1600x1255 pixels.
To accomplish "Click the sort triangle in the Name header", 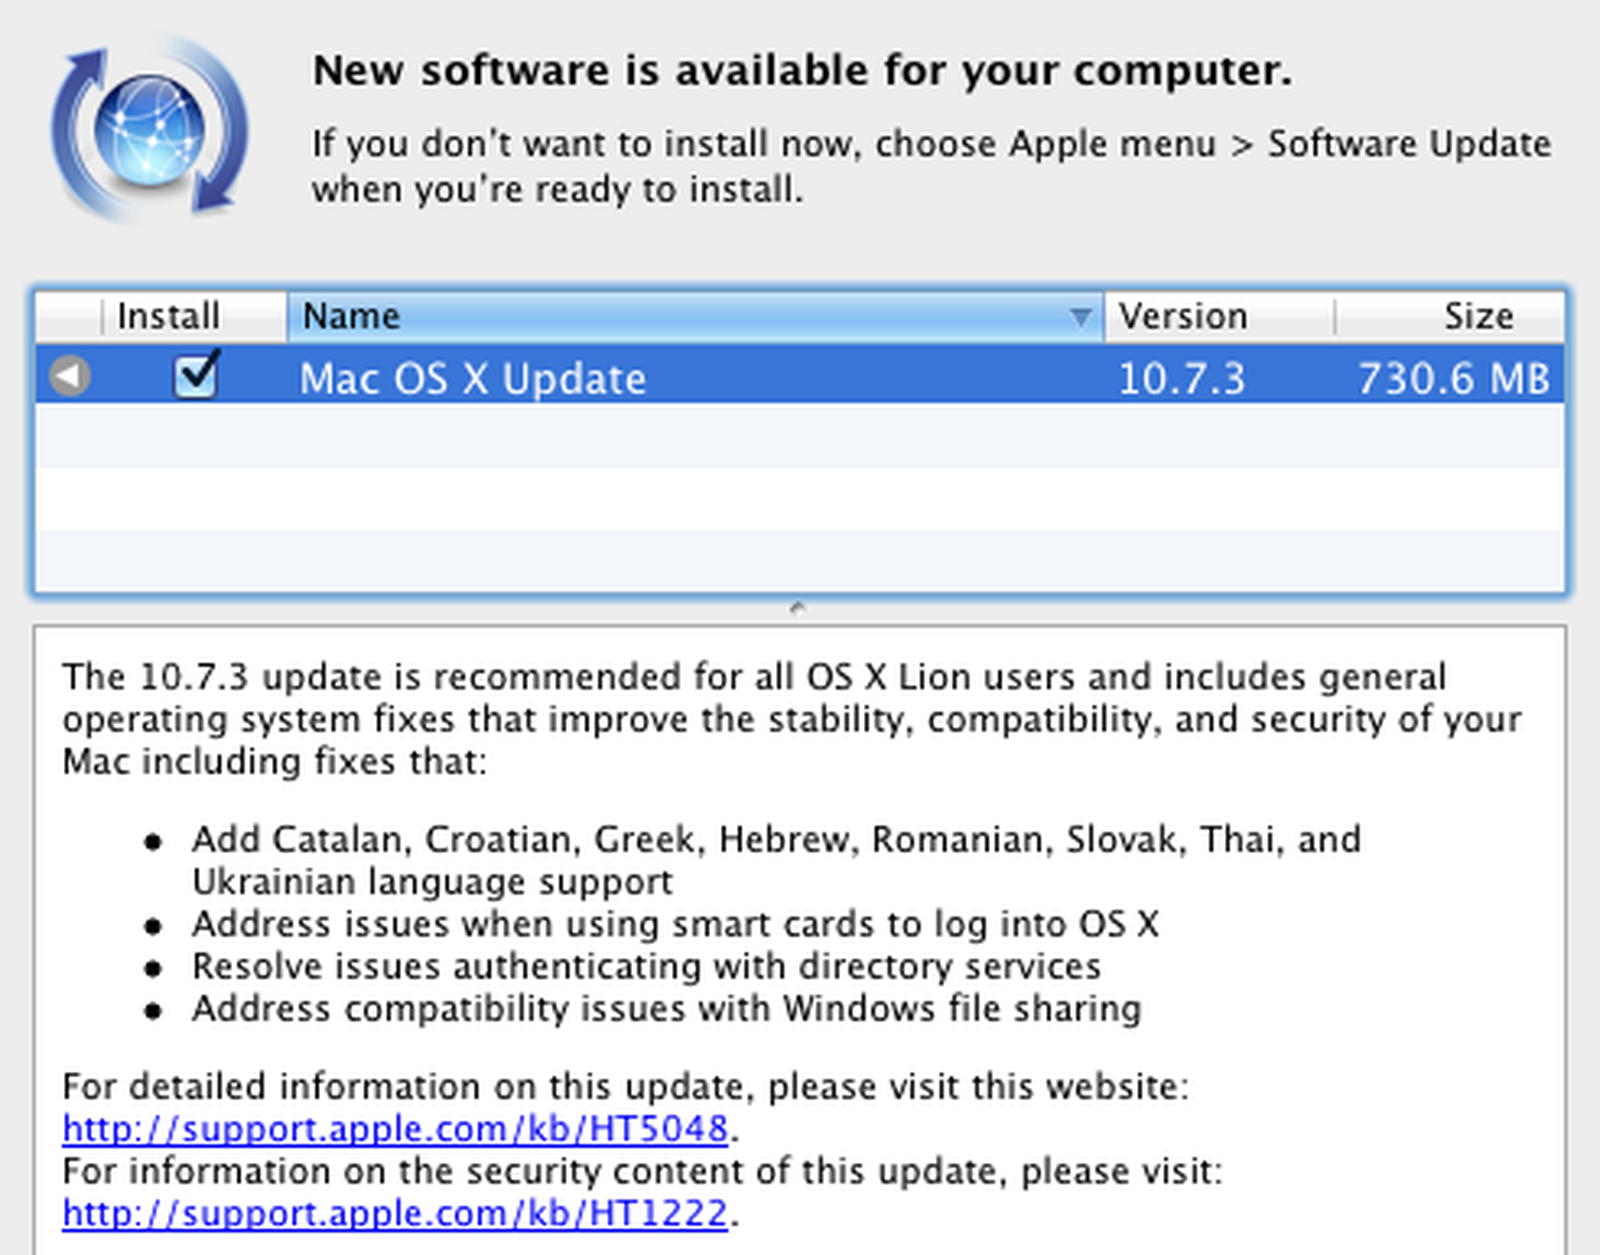I will pyautogui.click(x=1079, y=317).
